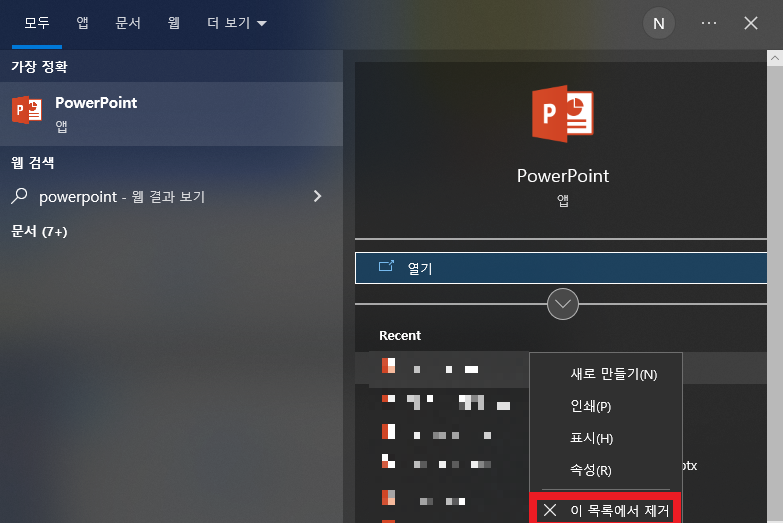This screenshot has width=783, height=523.
Task: Click the 가장 정확 heading
Action: tap(39, 66)
